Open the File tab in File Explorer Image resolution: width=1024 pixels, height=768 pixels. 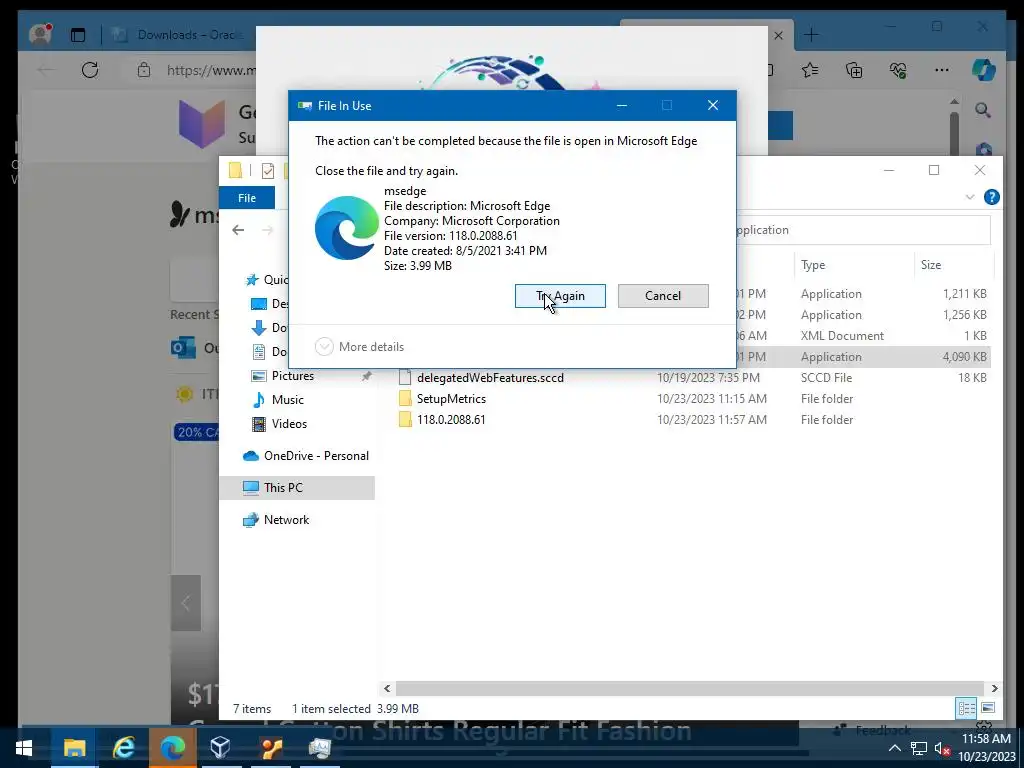pyautogui.click(x=247, y=198)
